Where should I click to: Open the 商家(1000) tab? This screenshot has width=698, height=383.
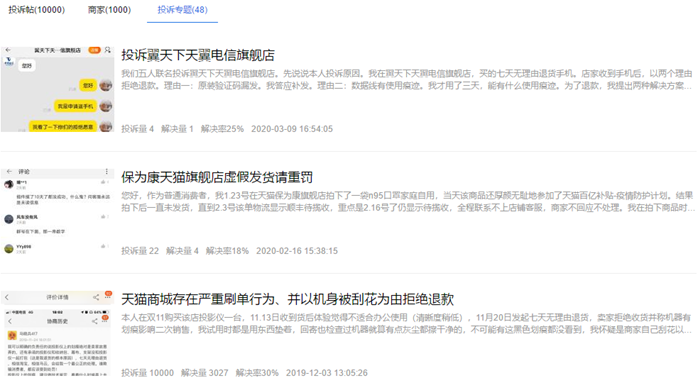pyautogui.click(x=110, y=9)
